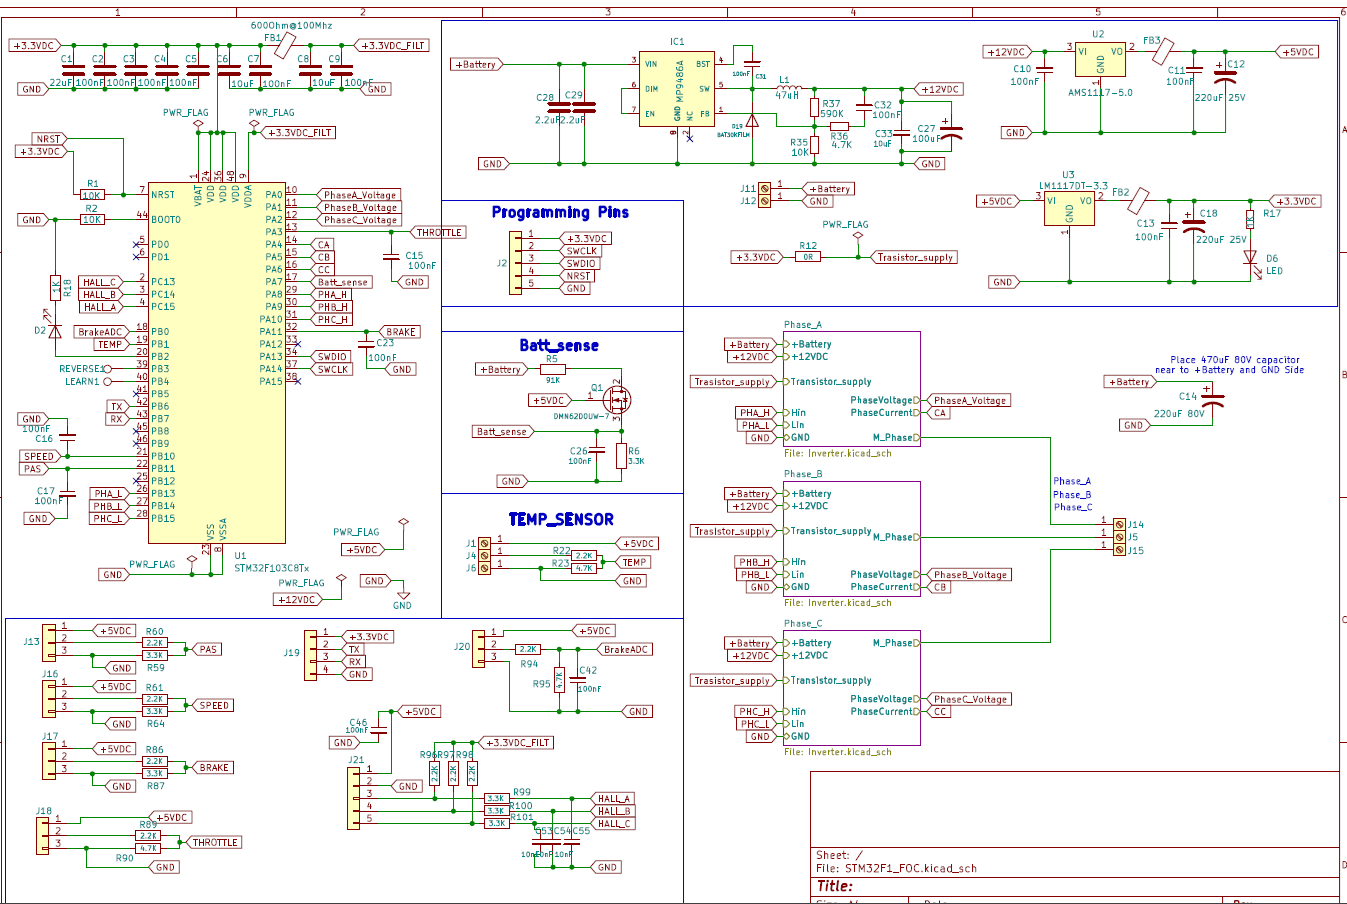The height and width of the screenshot is (904, 1347).
Task: Select the D13 BAT30KFILM diode
Action: coord(752,120)
